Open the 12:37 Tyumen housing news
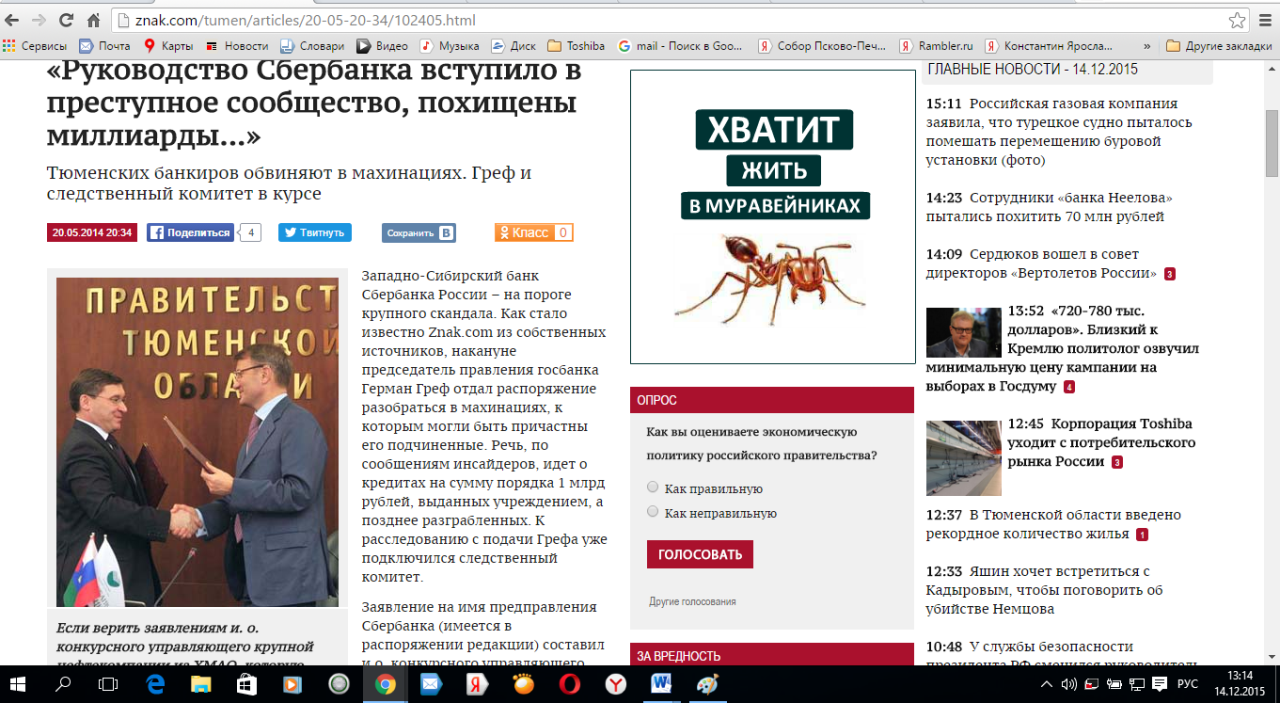Viewport: 1280px width, 703px height. (1053, 525)
